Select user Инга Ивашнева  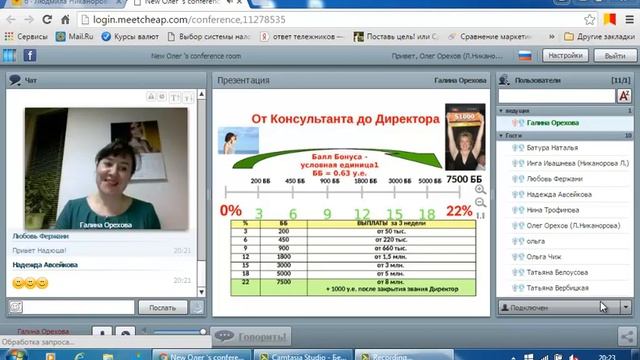pos(565,163)
